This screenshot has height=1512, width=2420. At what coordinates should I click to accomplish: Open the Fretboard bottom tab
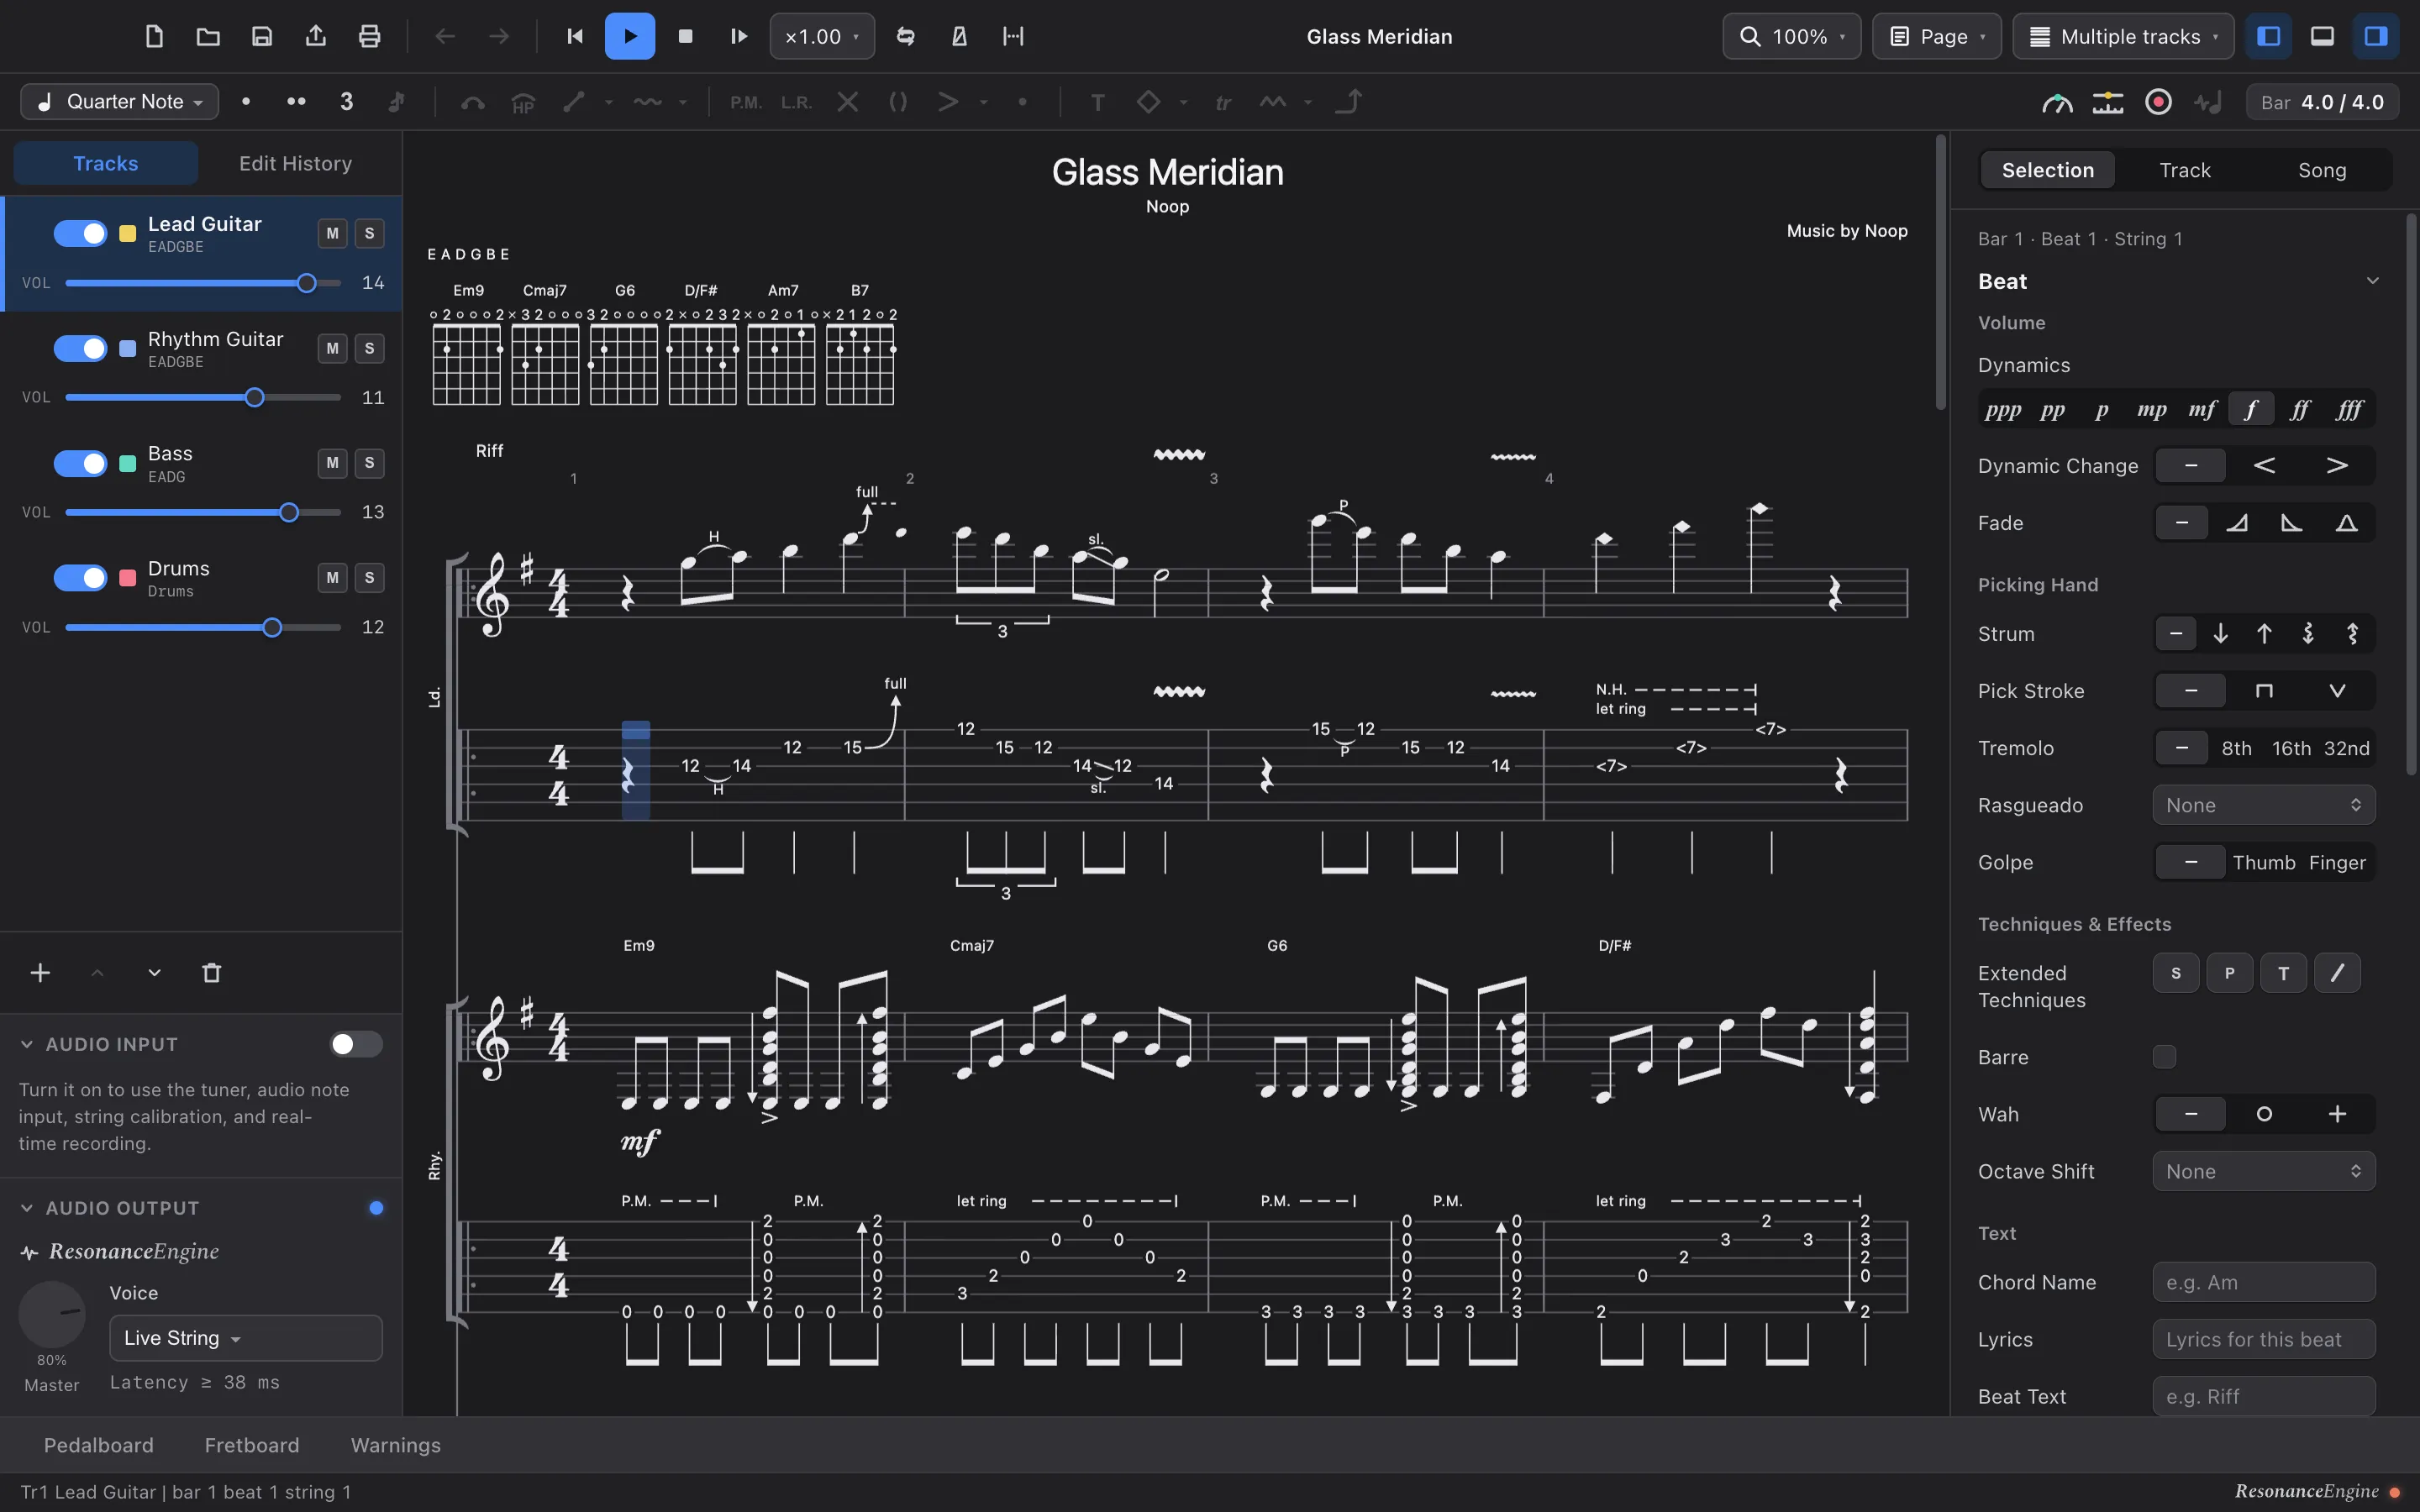(252, 1445)
